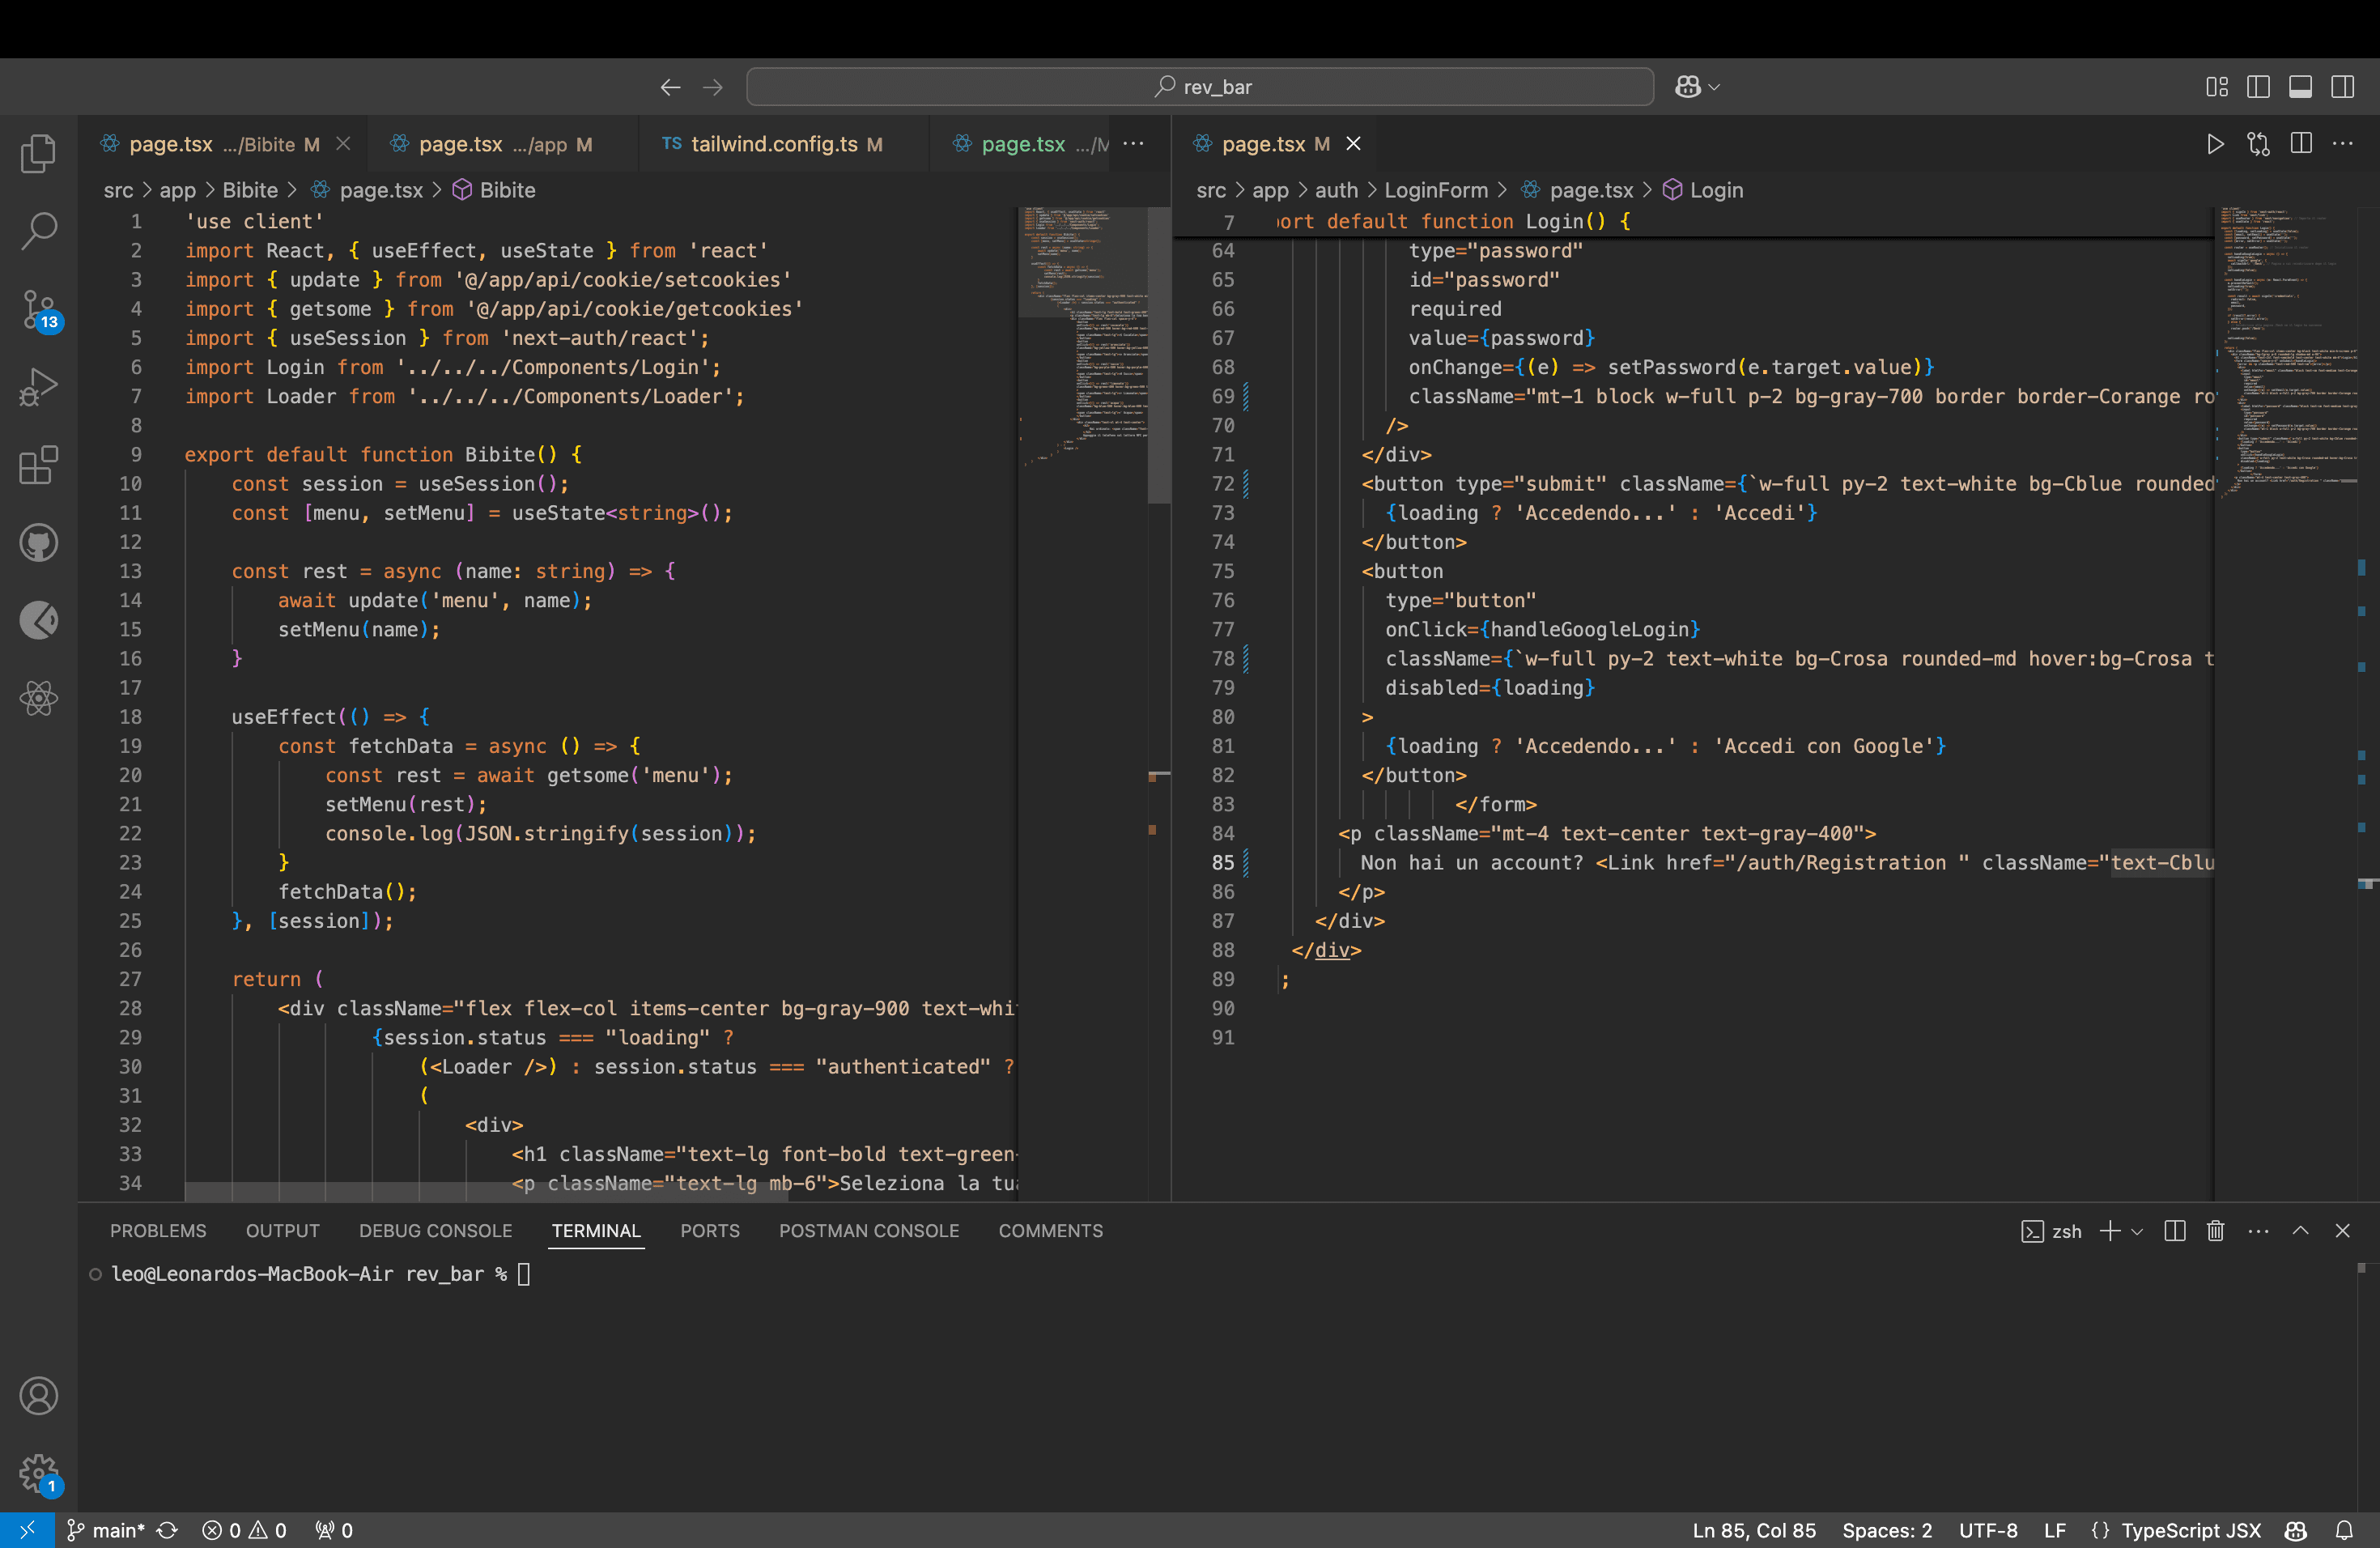Customize layout from title bar icon

click(2216, 87)
